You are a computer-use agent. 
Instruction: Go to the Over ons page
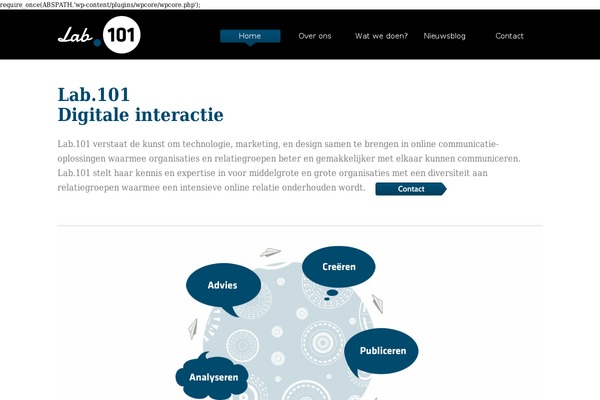coord(315,36)
